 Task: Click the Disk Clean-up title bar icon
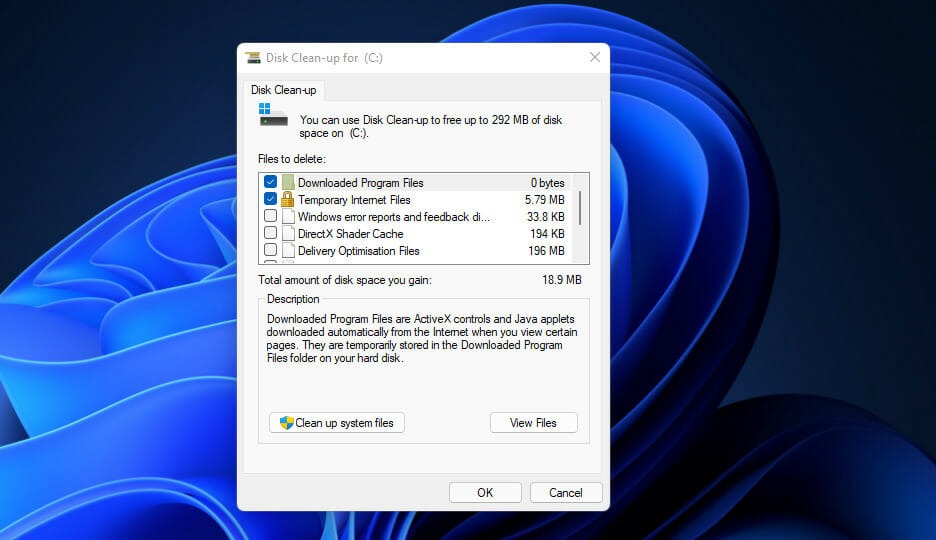click(x=253, y=58)
